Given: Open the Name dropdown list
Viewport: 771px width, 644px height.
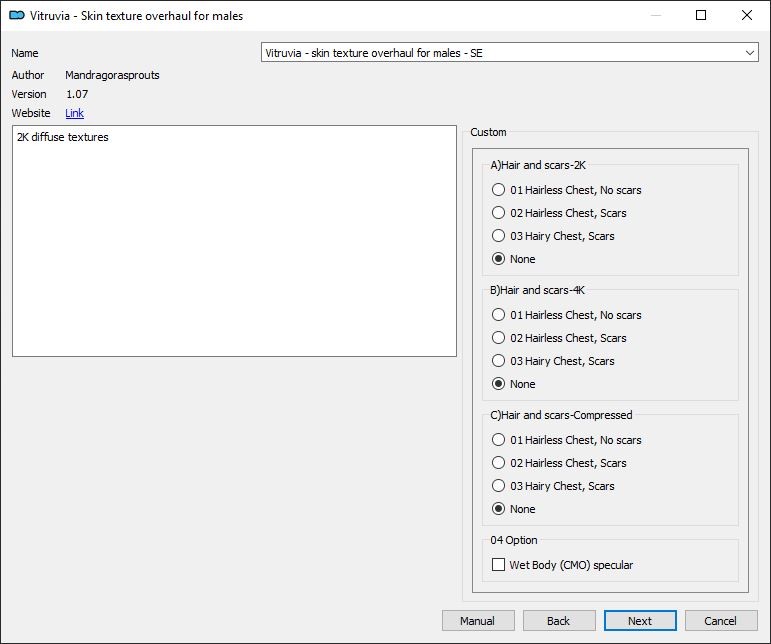Looking at the screenshot, I should 750,52.
